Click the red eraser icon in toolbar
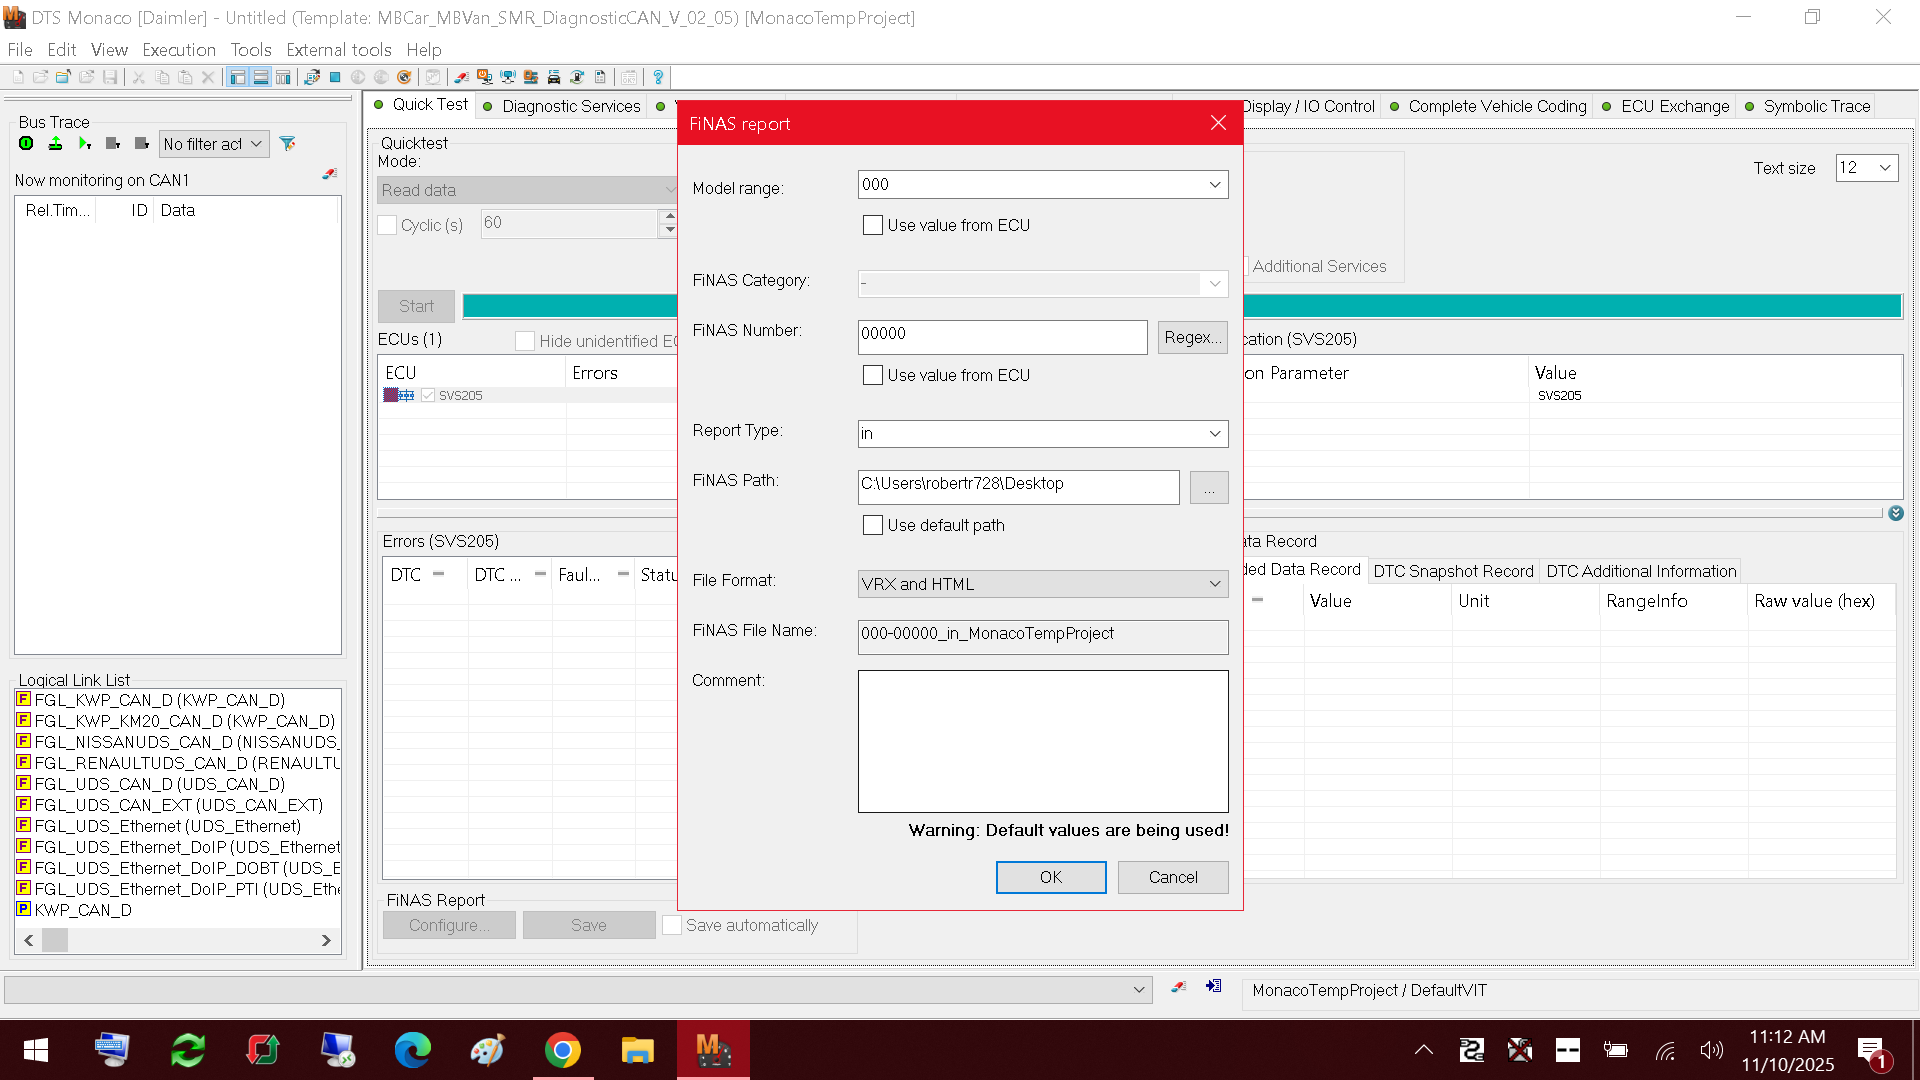Image resolution: width=1920 pixels, height=1080 pixels. tap(461, 77)
